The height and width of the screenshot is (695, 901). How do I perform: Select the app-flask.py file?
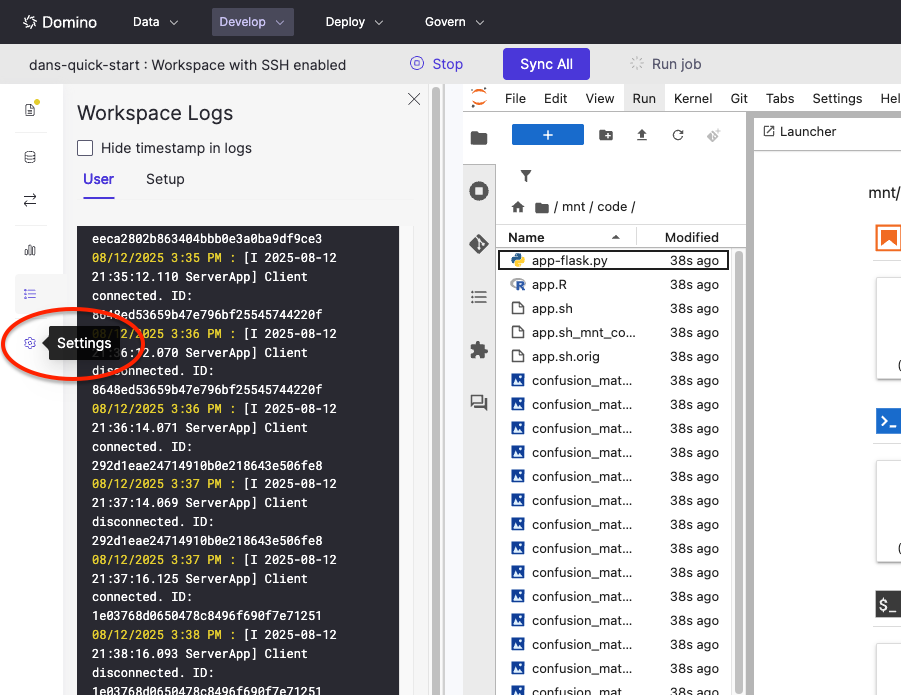(x=613, y=260)
